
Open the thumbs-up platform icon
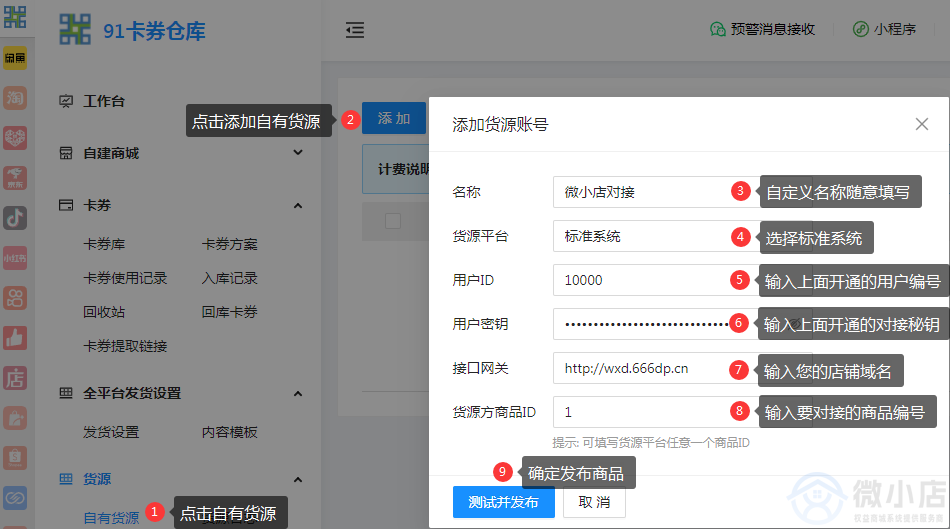15,338
